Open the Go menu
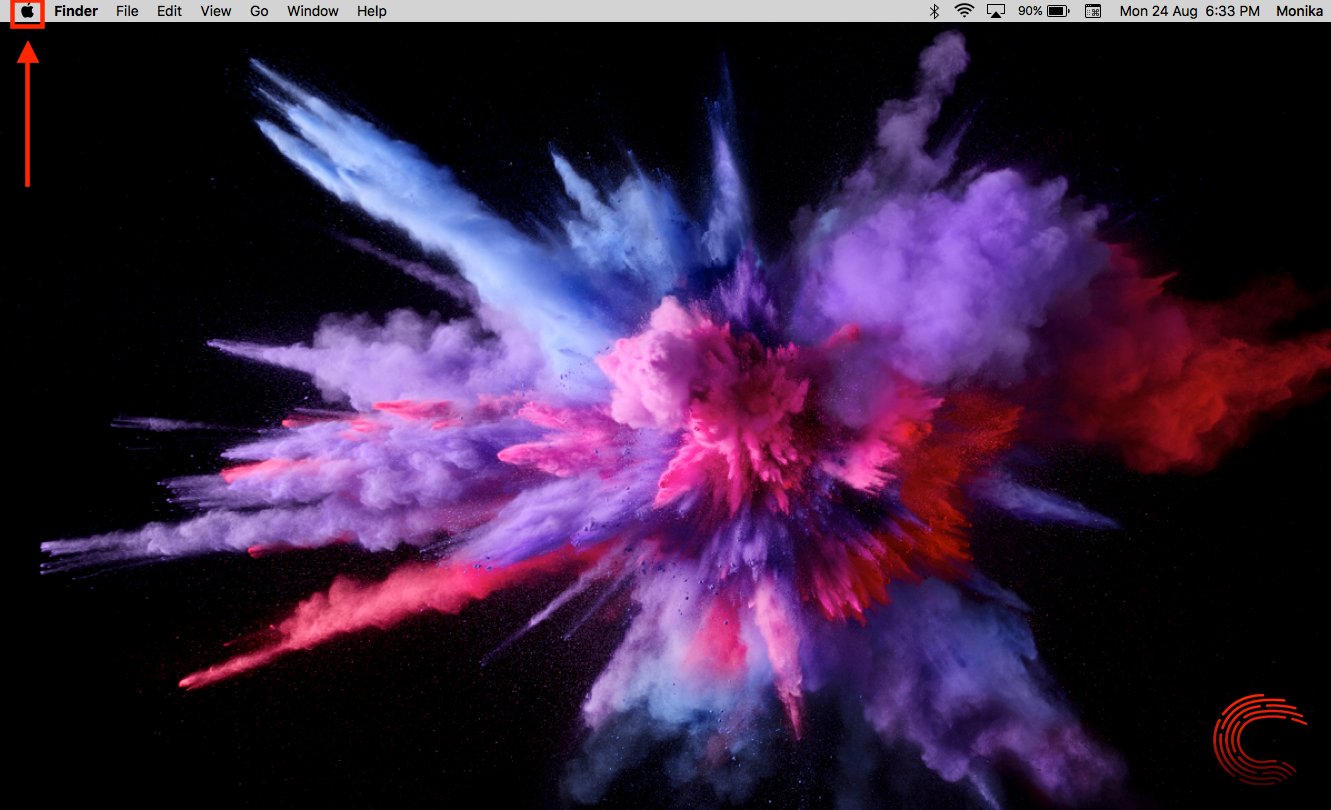This screenshot has width=1331, height=810. pos(259,11)
